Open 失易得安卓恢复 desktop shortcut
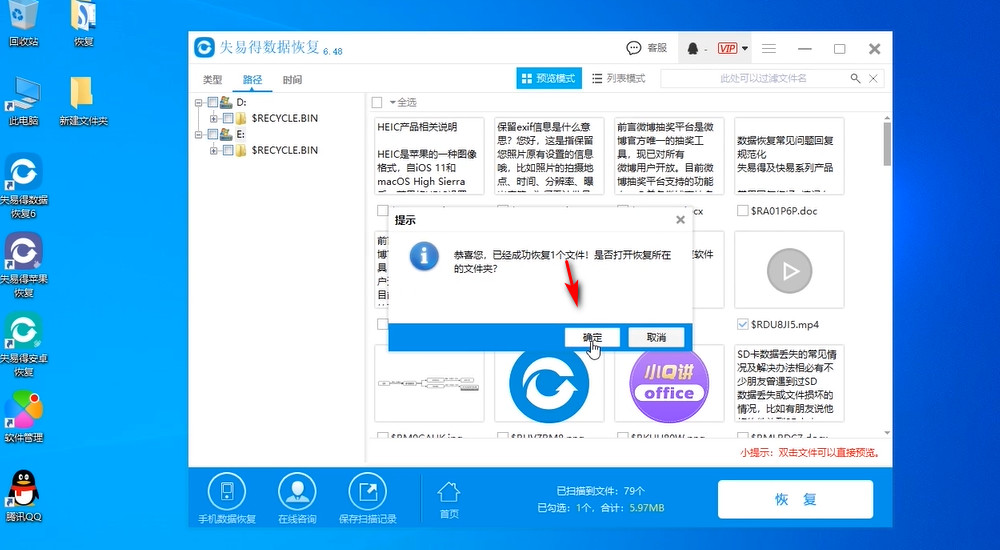 point(24,345)
